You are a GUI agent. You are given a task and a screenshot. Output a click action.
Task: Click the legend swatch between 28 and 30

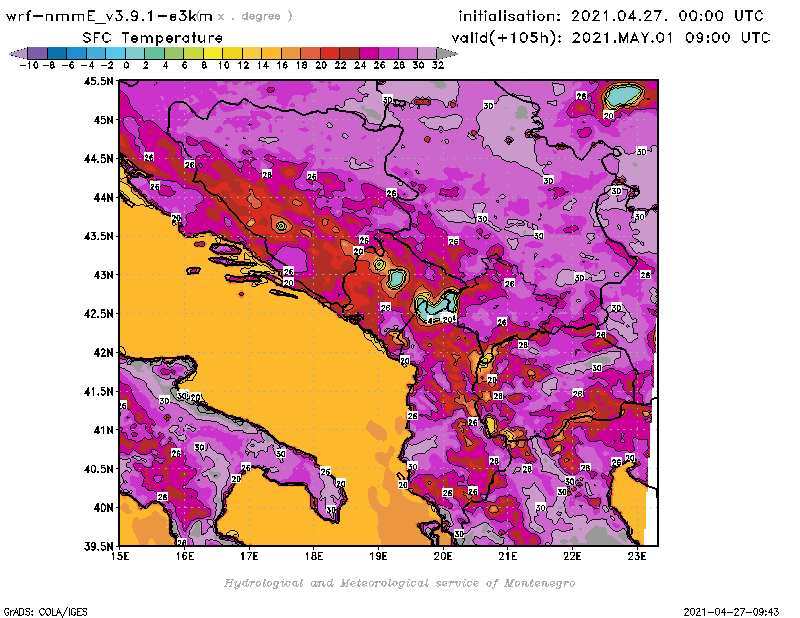pyautogui.click(x=408, y=54)
